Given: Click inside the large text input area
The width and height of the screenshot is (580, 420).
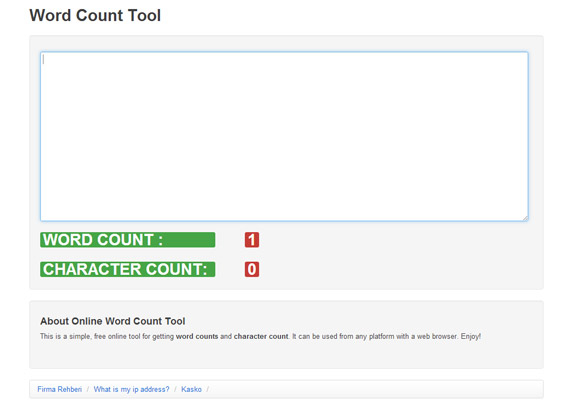Looking at the screenshot, I should pyautogui.click(x=284, y=136).
